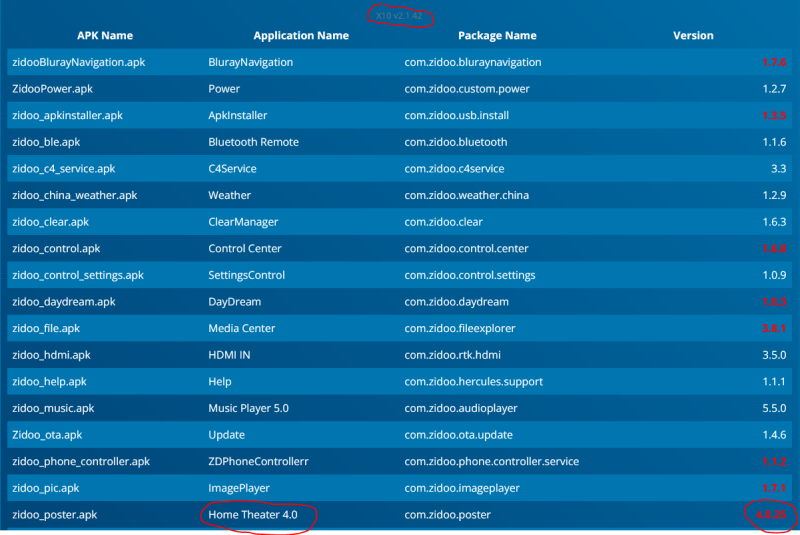The width and height of the screenshot is (800, 535).
Task: Click the Version column header
Action: pyautogui.click(x=693, y=36)
